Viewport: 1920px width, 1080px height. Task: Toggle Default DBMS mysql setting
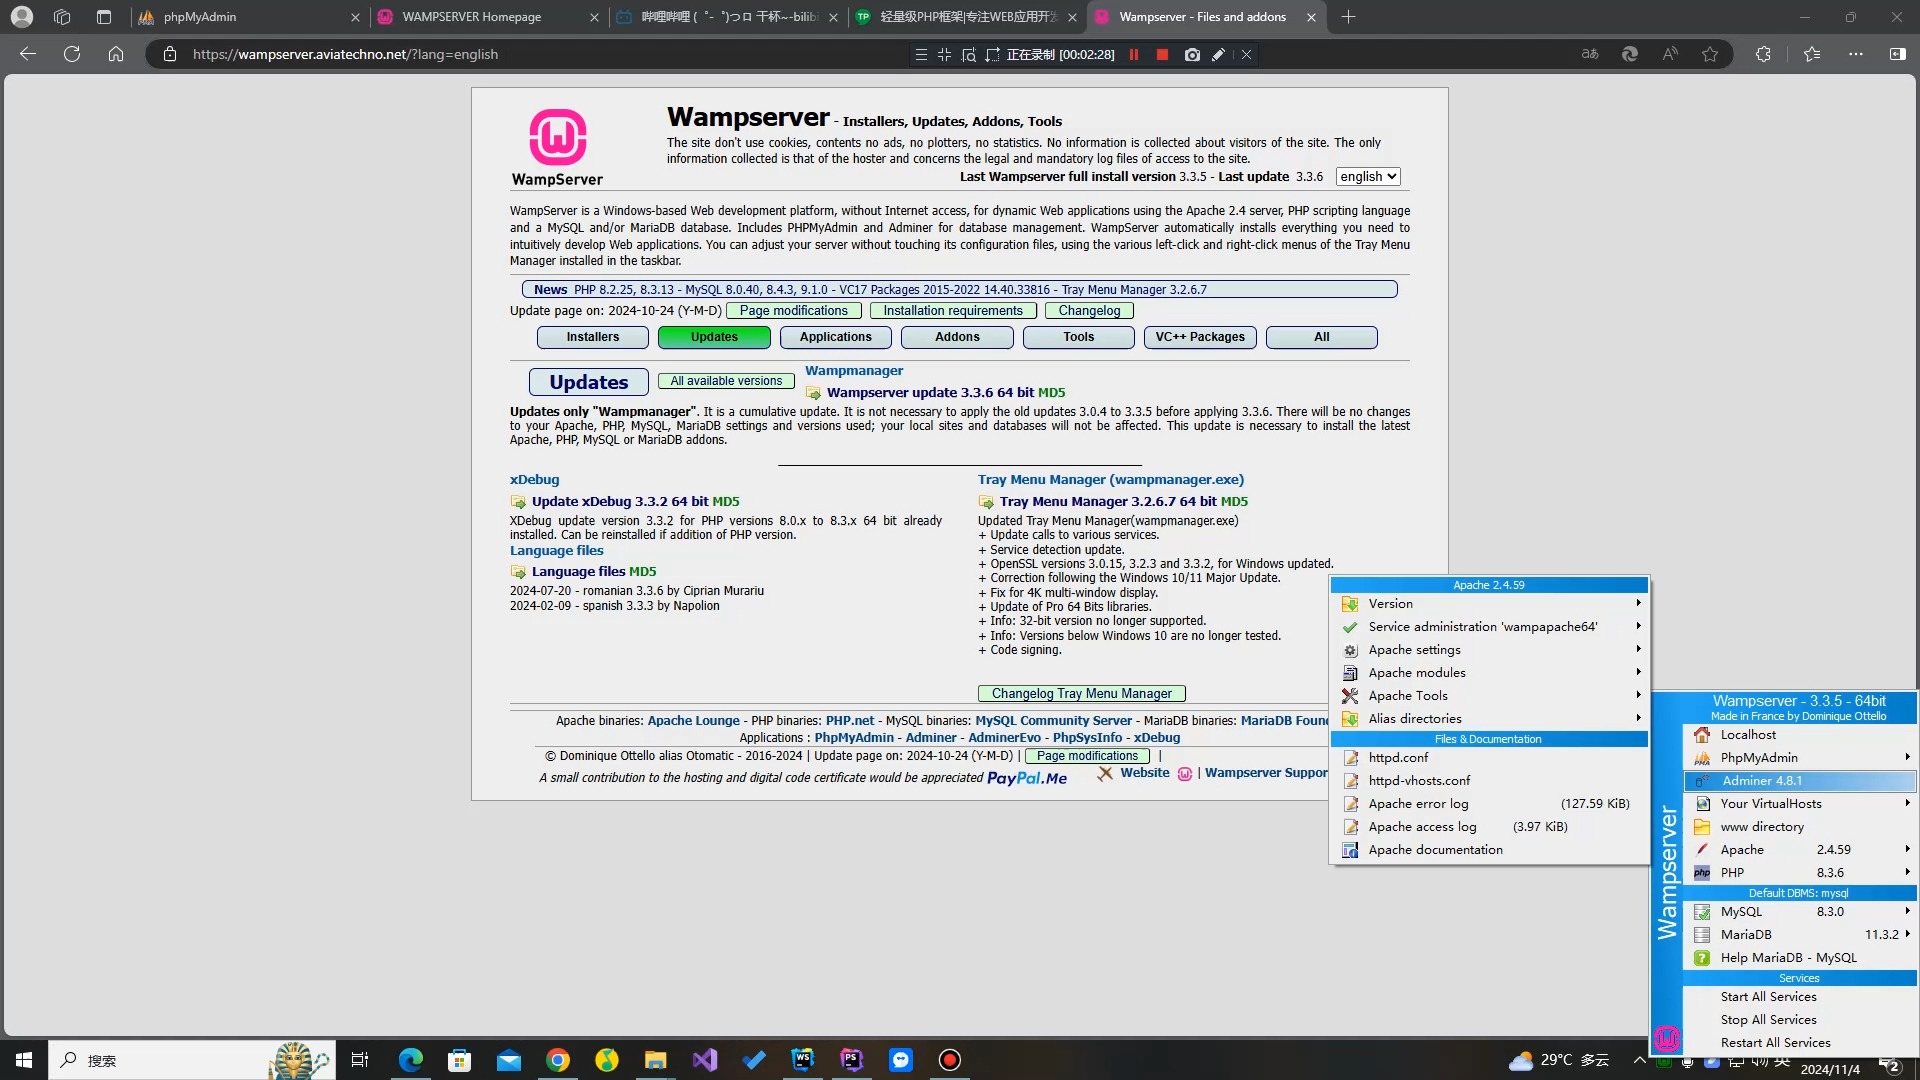tap(1799, 893)
